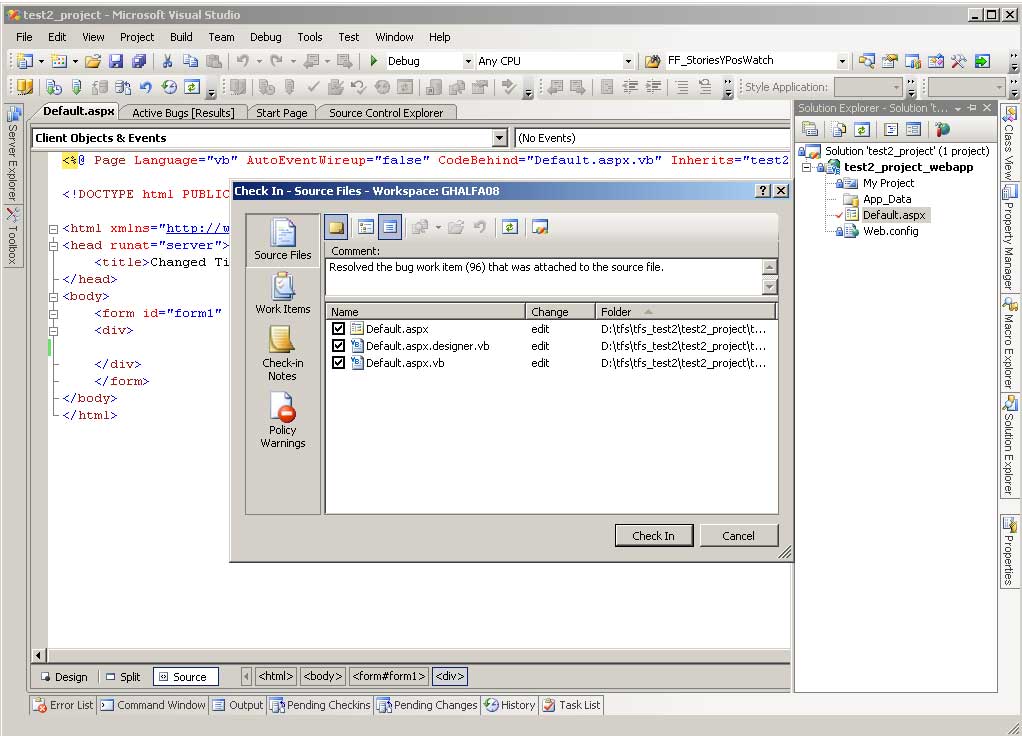This screenshot has height=736, width=1022.
Task: Open the History bottom panel tab
Action: pos(510,705)
